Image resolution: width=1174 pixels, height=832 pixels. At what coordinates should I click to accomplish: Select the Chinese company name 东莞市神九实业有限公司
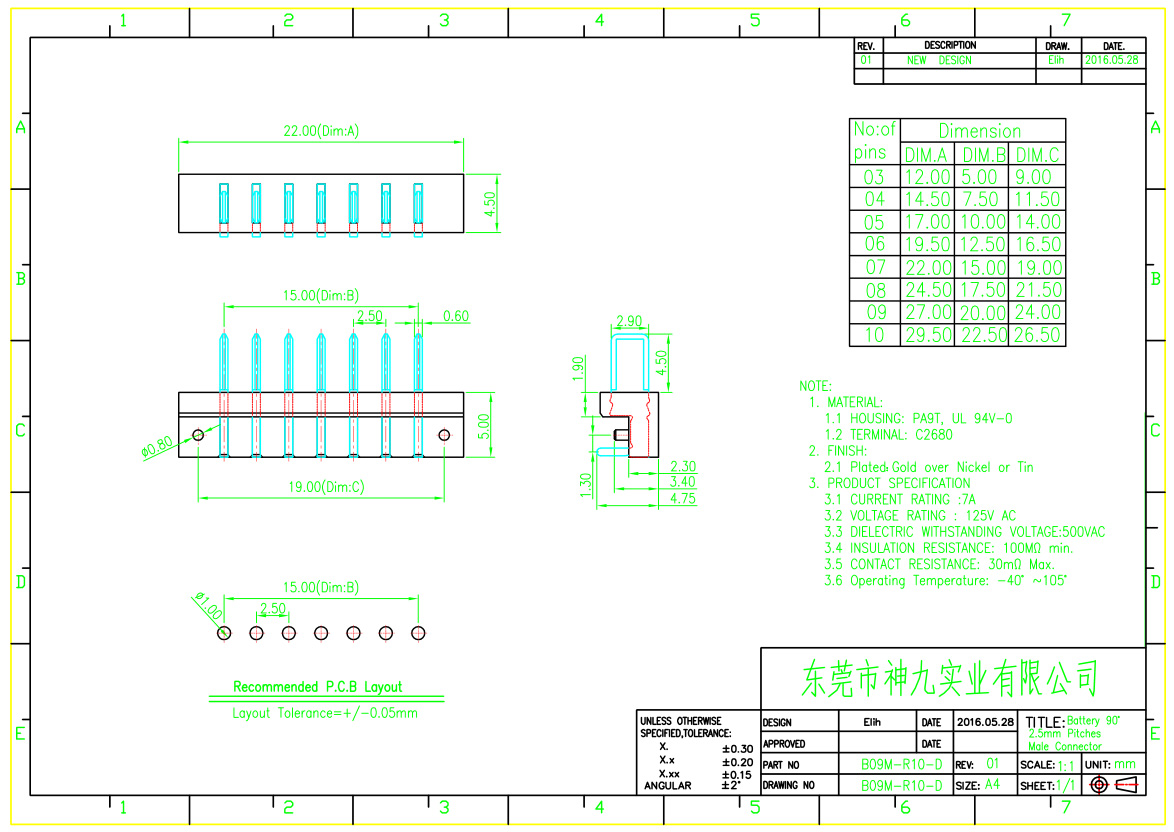point(949,678)
